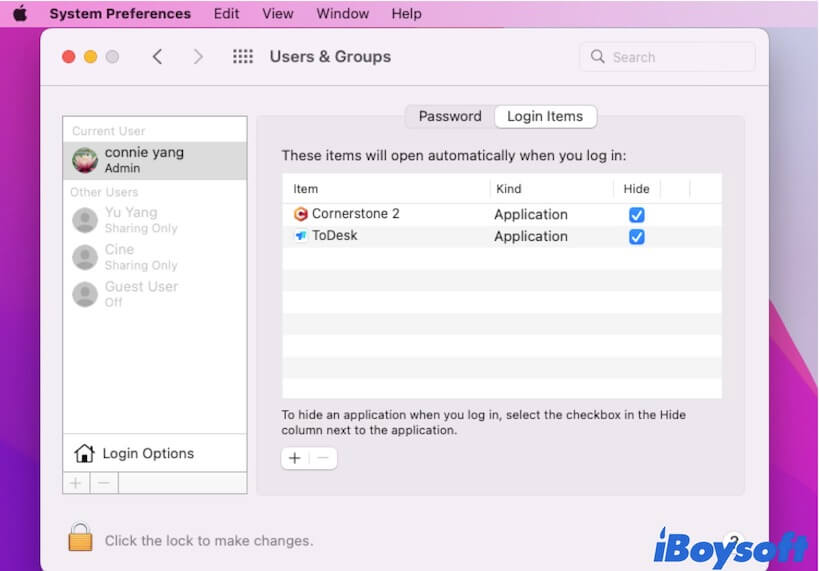Viewport: 819px width, 571px height.
Task: Select the Guest User entry
Action: [x=155, y=294]
